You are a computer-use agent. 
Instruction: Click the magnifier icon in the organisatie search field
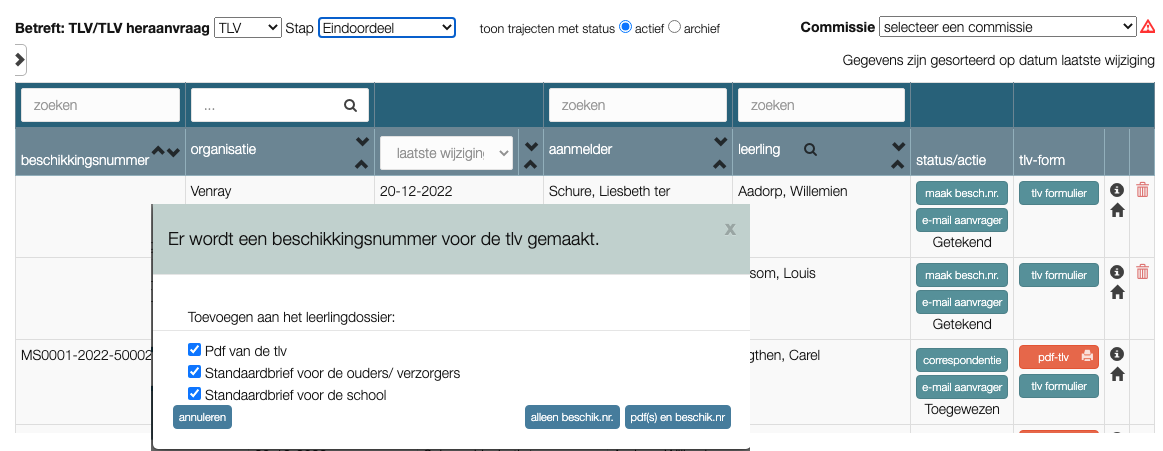pyautogui.click(x=350, y=105)
